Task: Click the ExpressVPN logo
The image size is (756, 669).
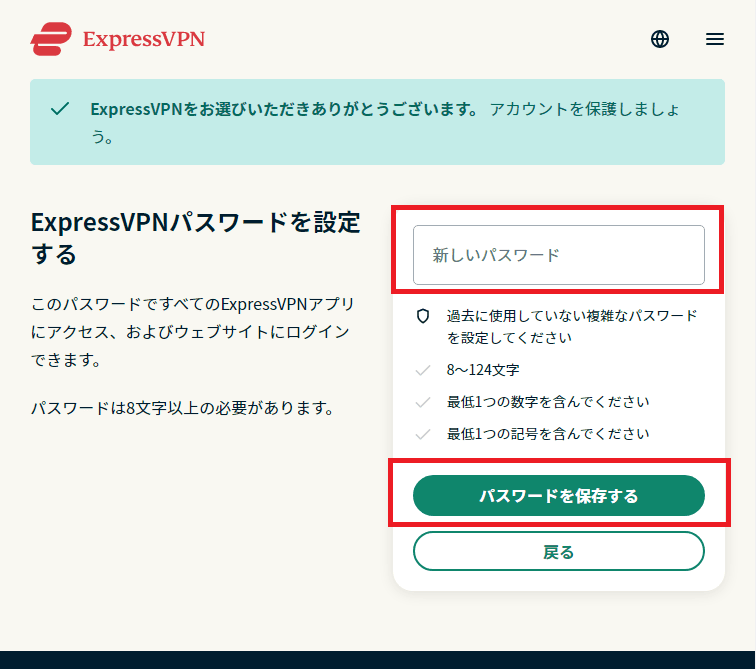Action: click(118, 39)
